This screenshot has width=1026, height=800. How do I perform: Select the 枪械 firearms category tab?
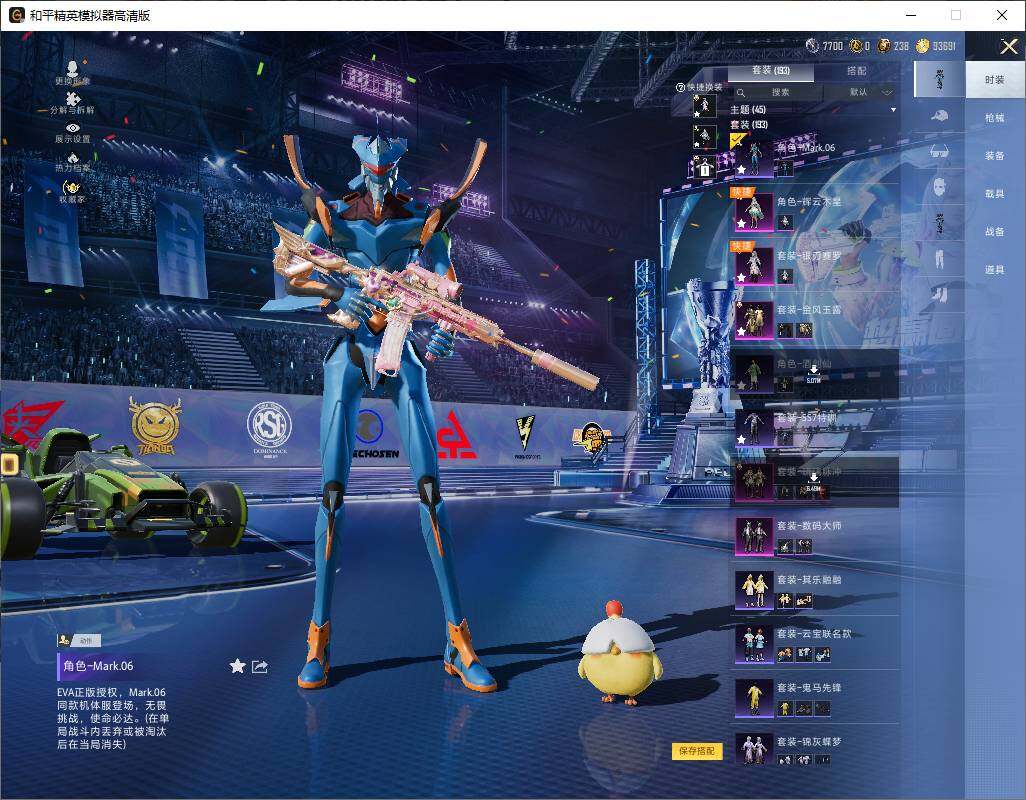(x=995, y=118)
